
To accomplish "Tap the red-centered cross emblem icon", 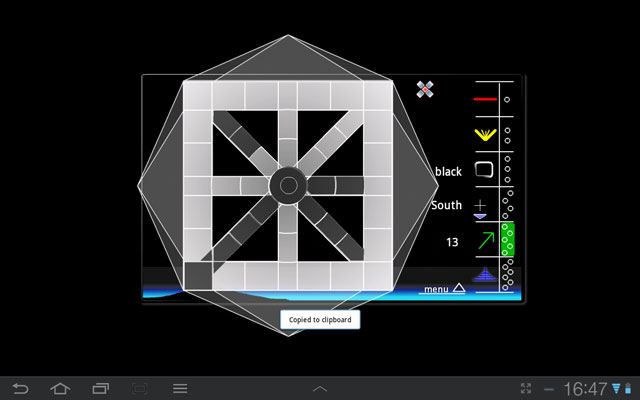I will (425, 89).
